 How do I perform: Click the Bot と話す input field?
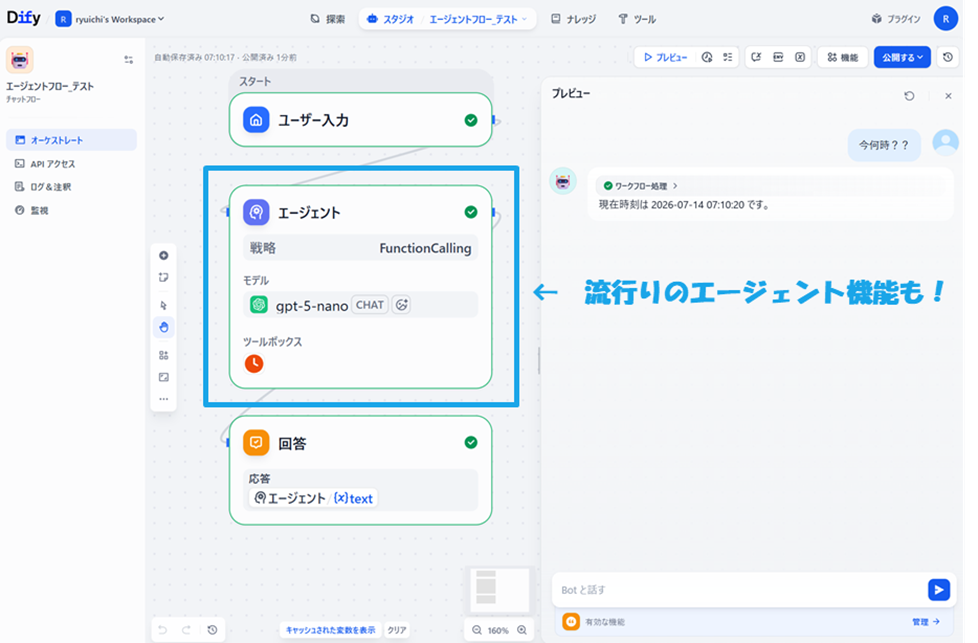point(739,589)
